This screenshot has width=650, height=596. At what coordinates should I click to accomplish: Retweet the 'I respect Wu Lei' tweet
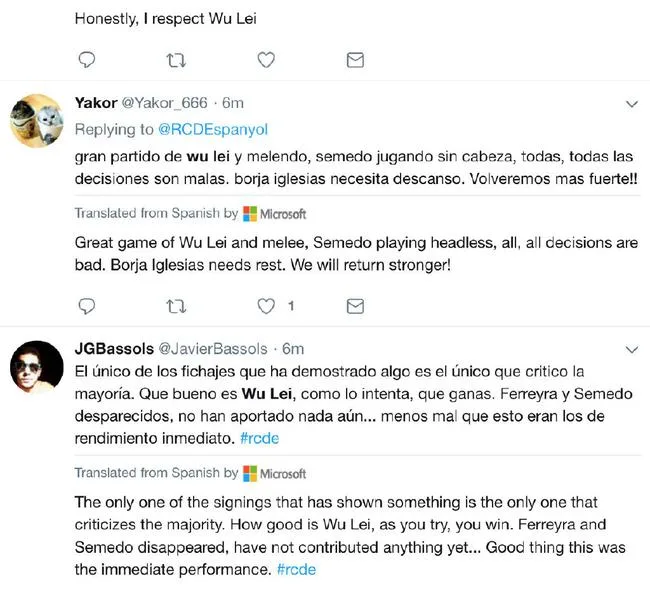click(x=176, y=60)
